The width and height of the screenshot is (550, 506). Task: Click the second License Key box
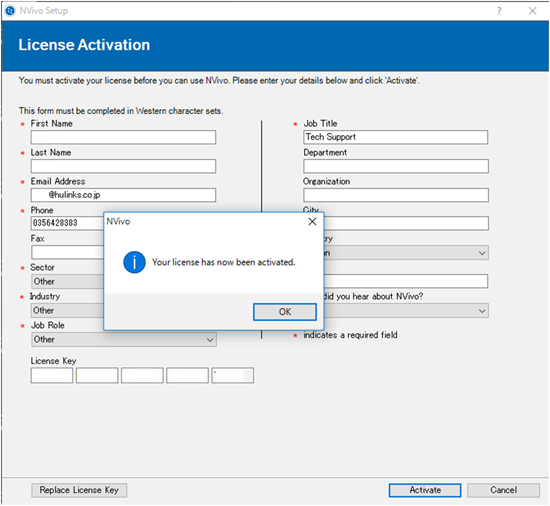click(x=97, y=375)
